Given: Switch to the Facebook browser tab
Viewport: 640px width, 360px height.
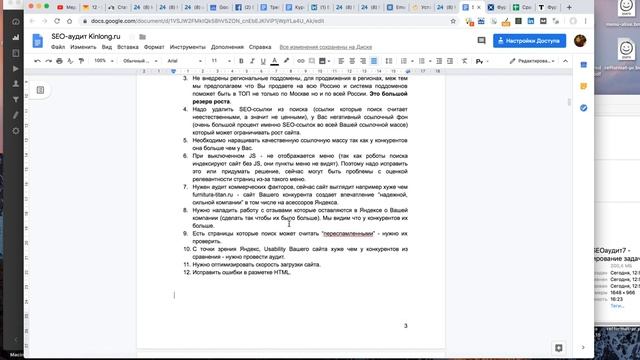Looking at the screenshot, I should pos(244,7).
